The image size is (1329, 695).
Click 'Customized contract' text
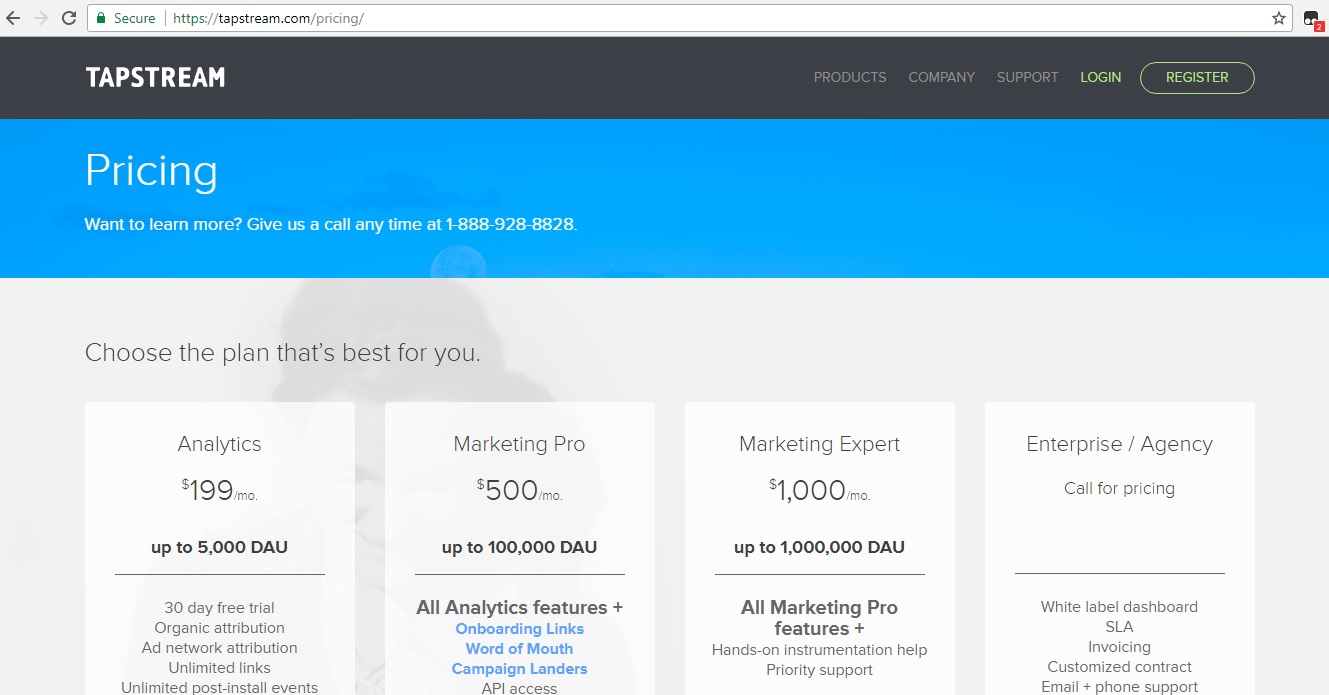pyautogui.click(x=1119, y=667)
